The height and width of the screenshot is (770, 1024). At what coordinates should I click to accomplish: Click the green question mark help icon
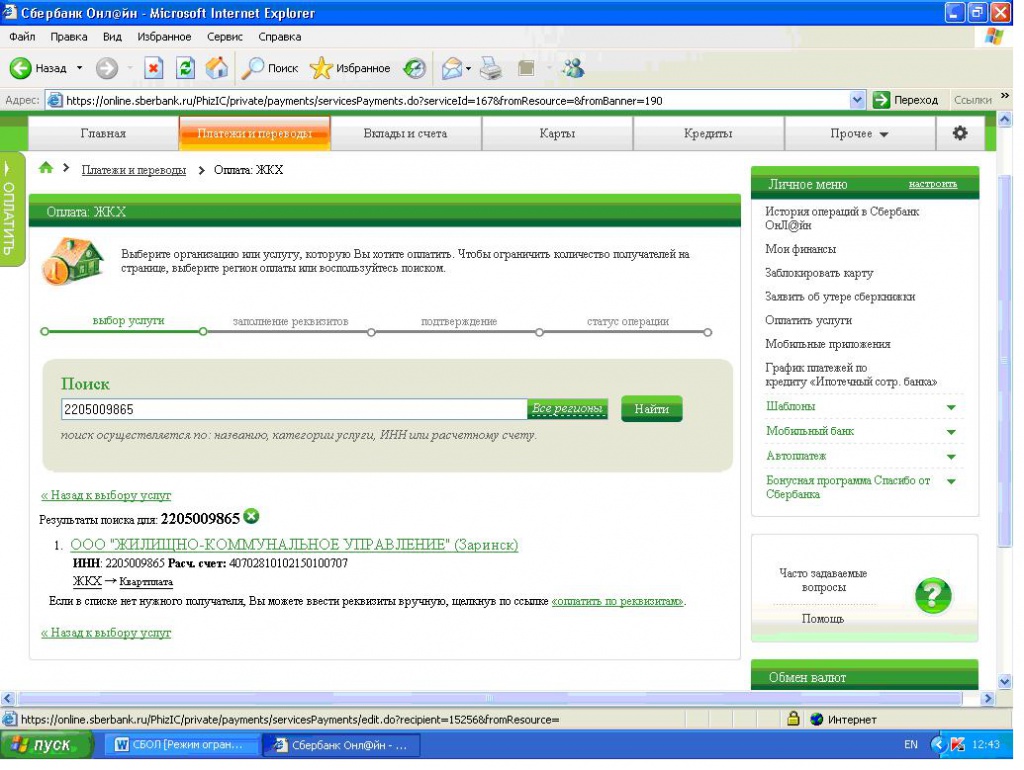(x=933, y=595)
